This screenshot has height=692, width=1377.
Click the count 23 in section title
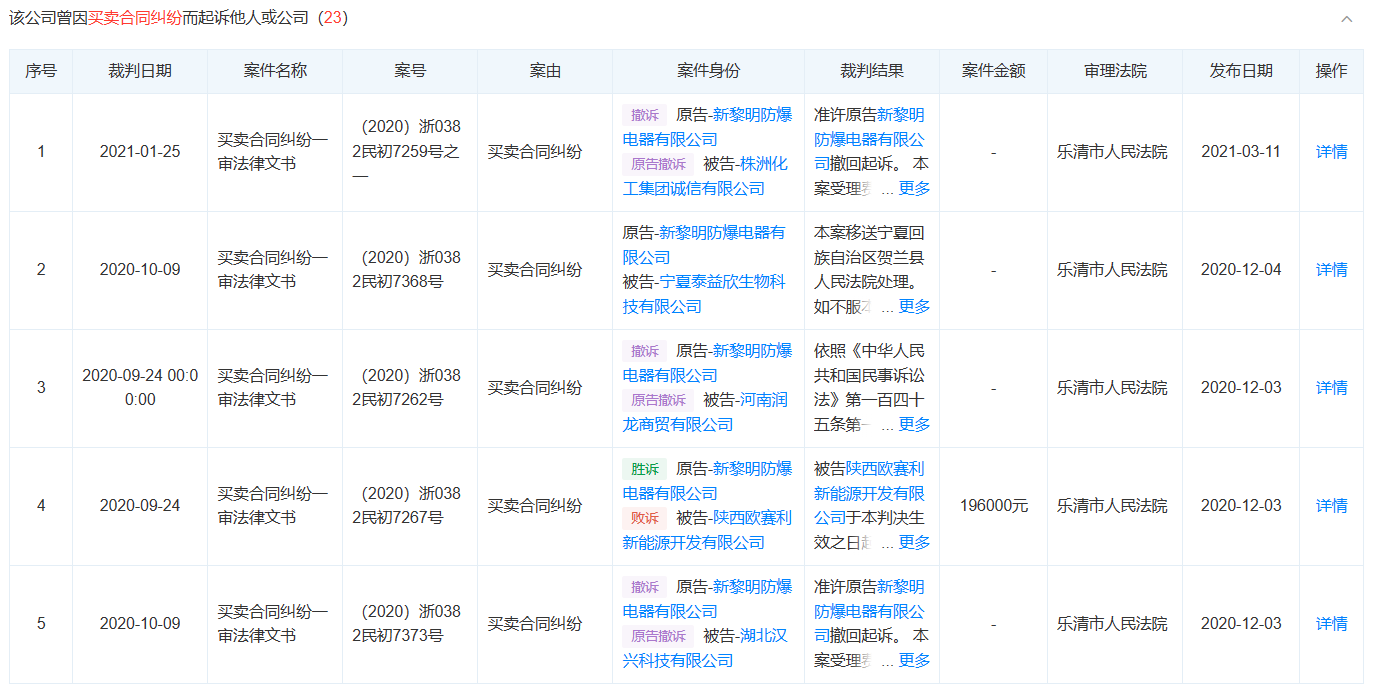[x=332, y=19]
